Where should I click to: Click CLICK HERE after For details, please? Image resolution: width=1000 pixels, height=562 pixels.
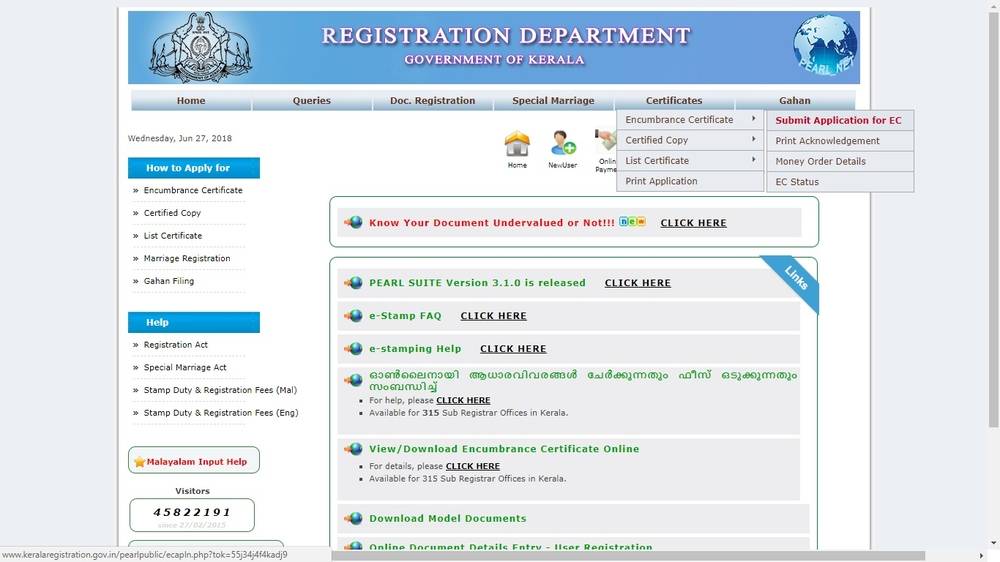click(473, 466)
